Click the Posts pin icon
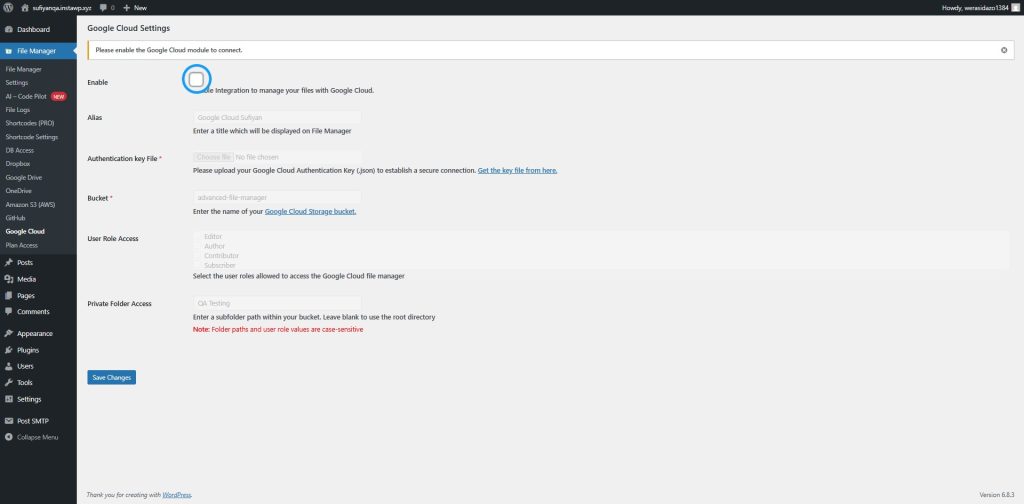Image resolution: width=1024 pixels, height=504 pixels. click(9, 262)
